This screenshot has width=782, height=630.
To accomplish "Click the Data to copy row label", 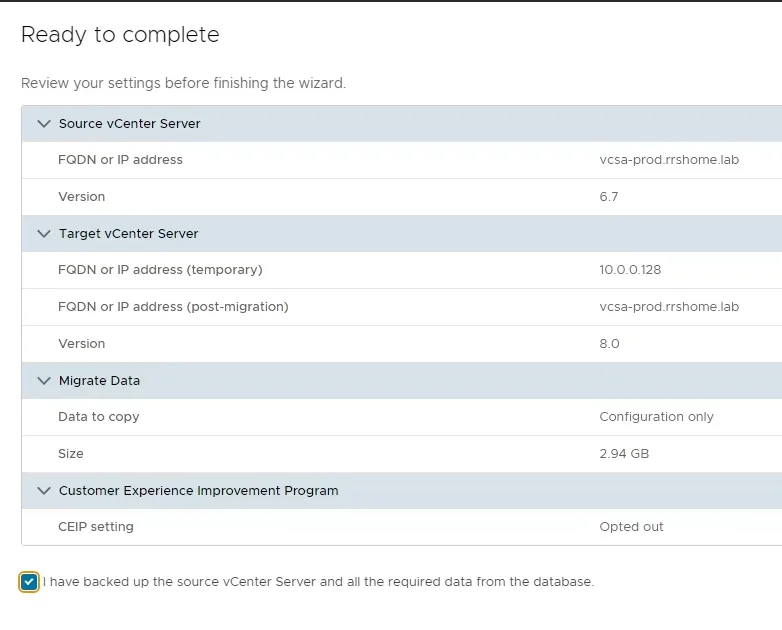I will click(x=98, y=417).
